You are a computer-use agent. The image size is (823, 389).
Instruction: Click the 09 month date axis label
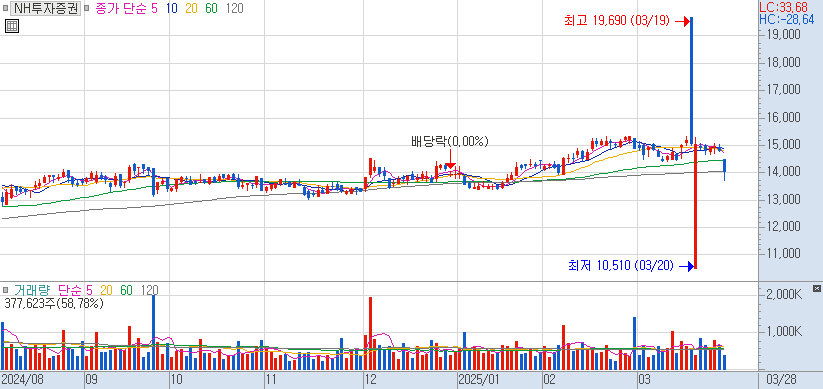93,379
